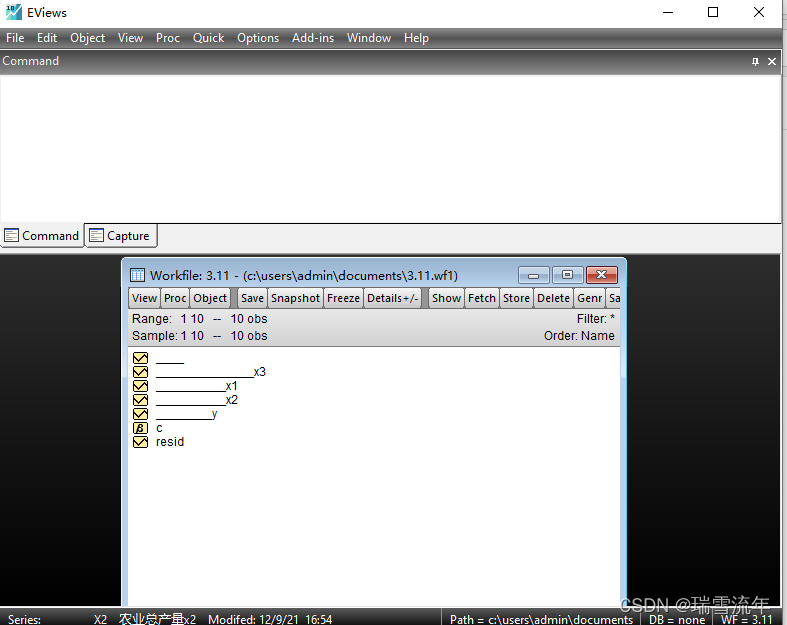
Task: Open the Quick menu
Action: click(x=208, y=38)
